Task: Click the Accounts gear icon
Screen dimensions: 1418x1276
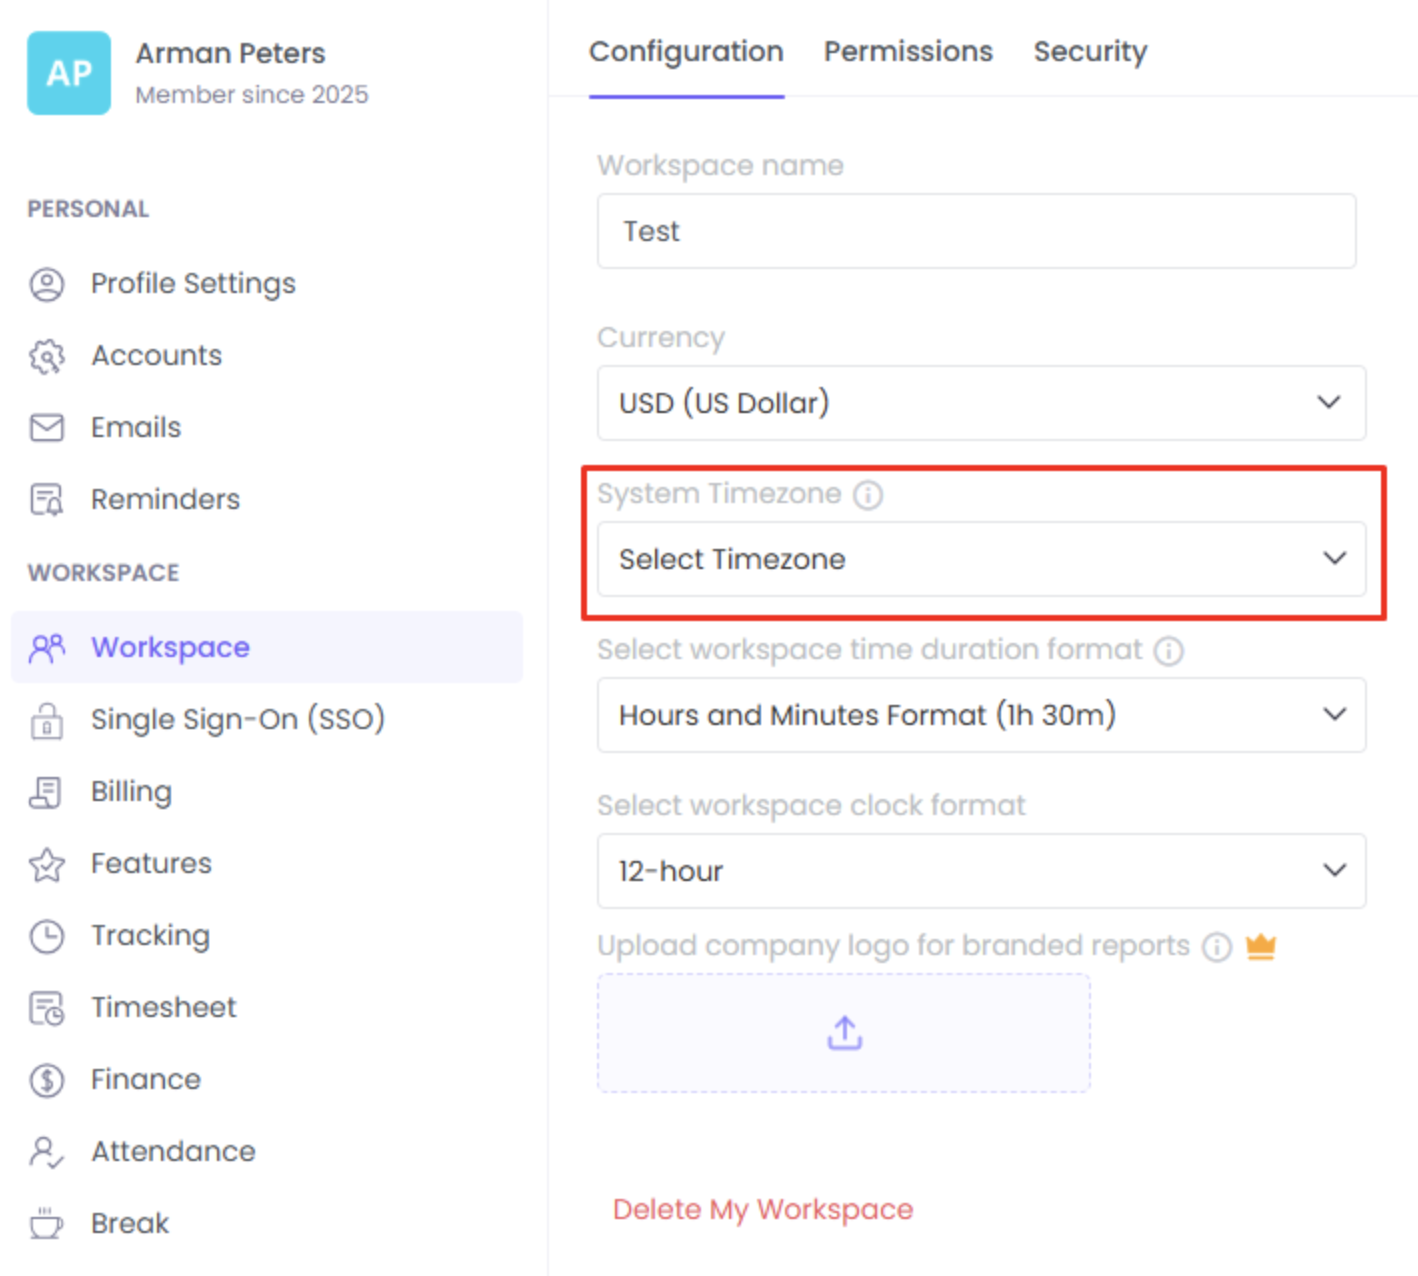Action: tap(46, 356)
